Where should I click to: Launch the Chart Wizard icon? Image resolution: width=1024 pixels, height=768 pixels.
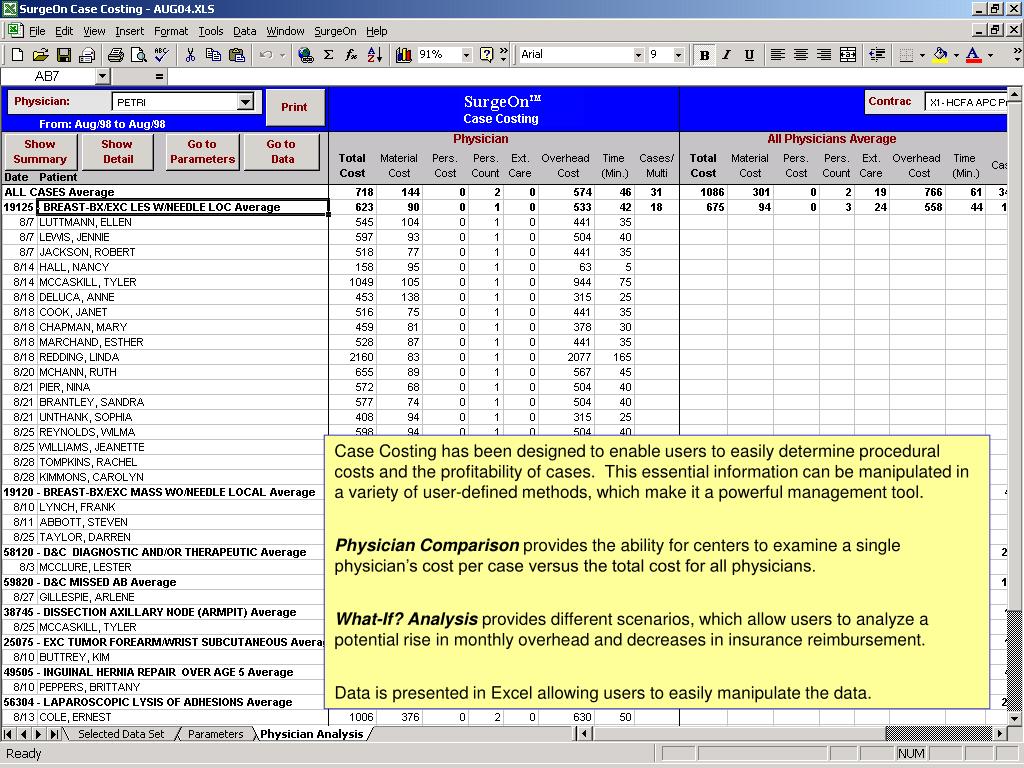point(404,55)
